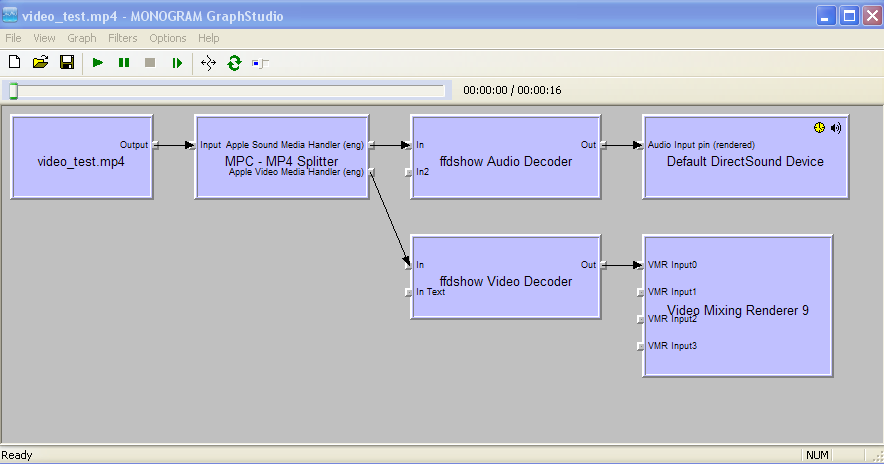Viewport: 884px width, 464px height.
Task: Click the Apple Video Media Handler output pin
Action: 372,172
